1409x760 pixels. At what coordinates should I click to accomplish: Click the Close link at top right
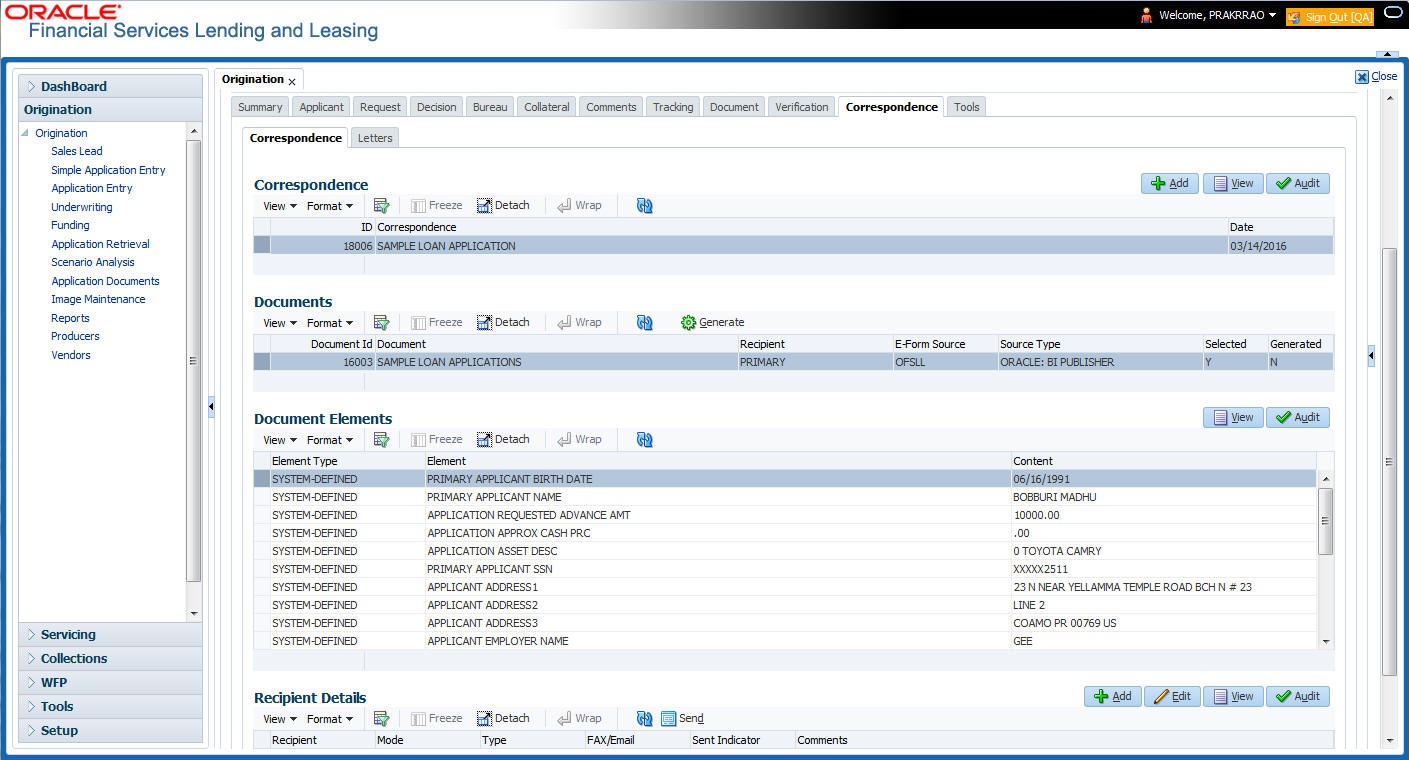(x=1376, y=76)
